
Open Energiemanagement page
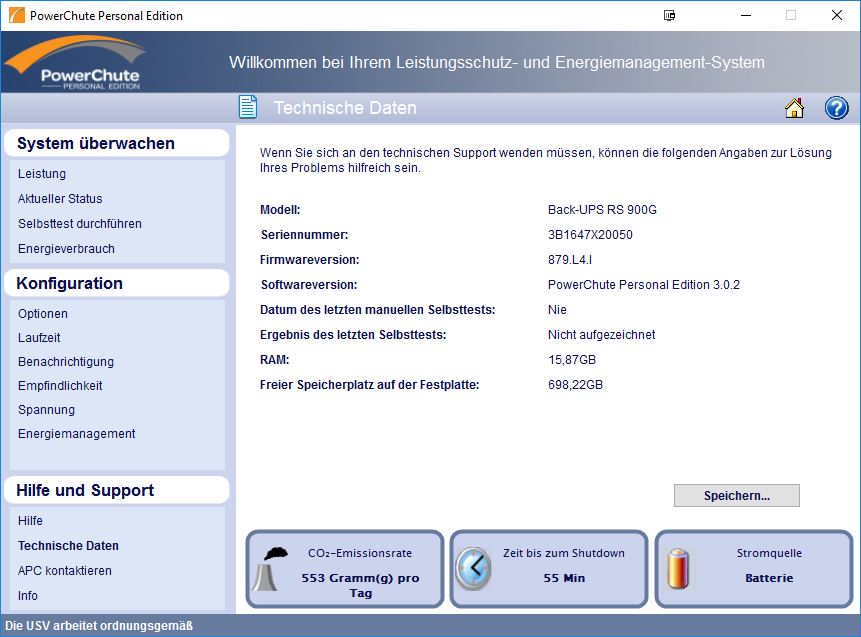point(76,434)
